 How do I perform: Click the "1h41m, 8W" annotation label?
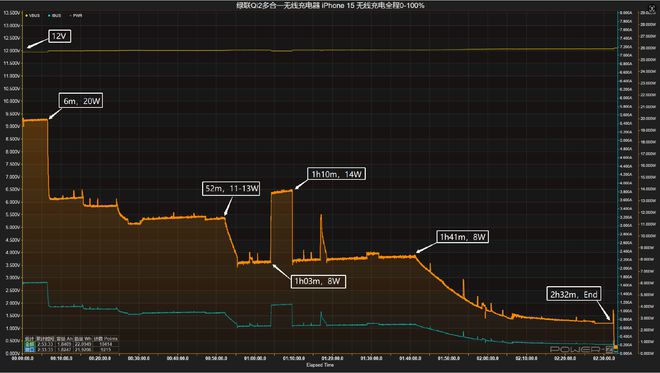tap(463, 237)
